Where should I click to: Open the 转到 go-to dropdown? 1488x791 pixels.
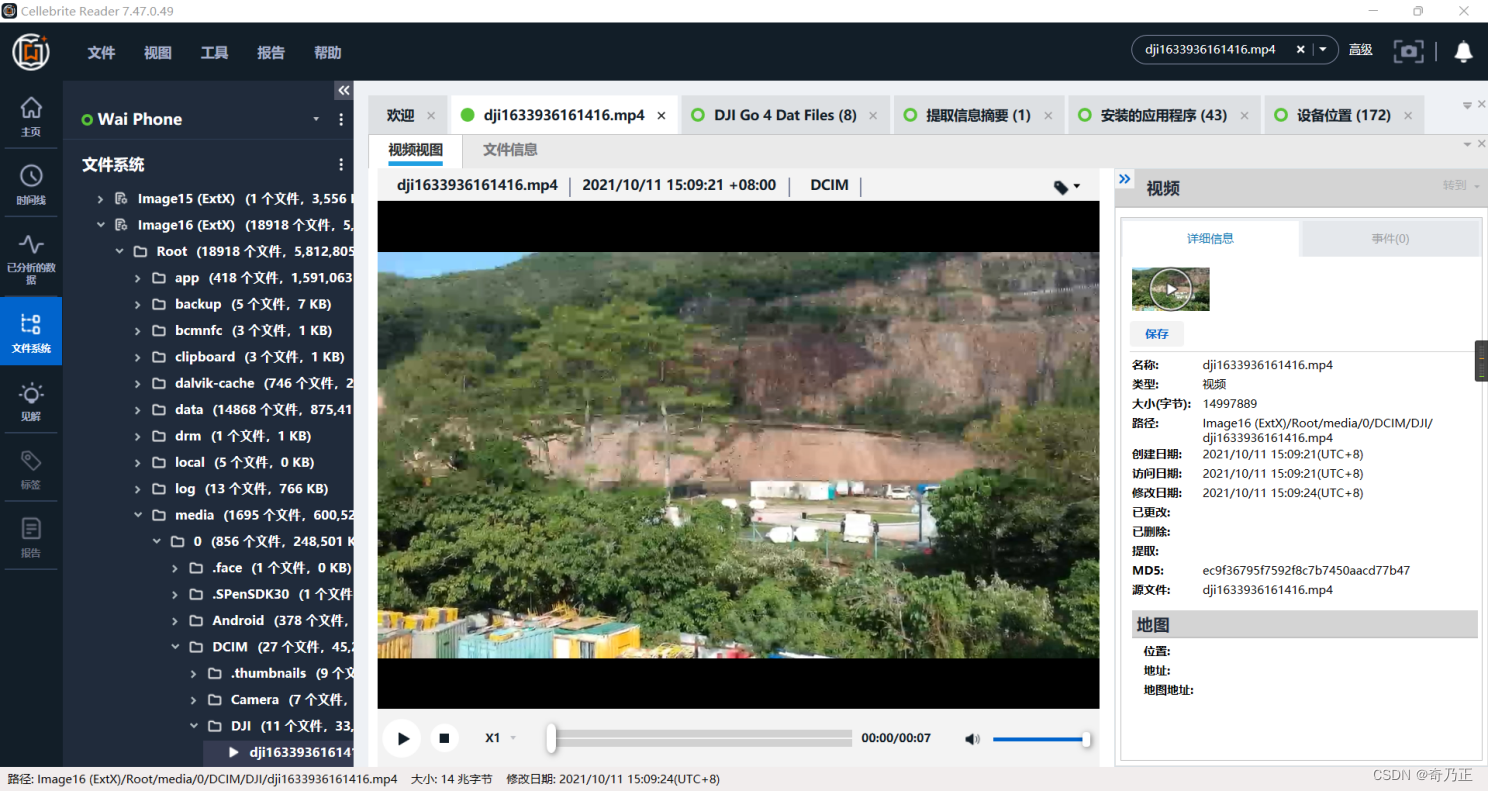click(1460, 185)
